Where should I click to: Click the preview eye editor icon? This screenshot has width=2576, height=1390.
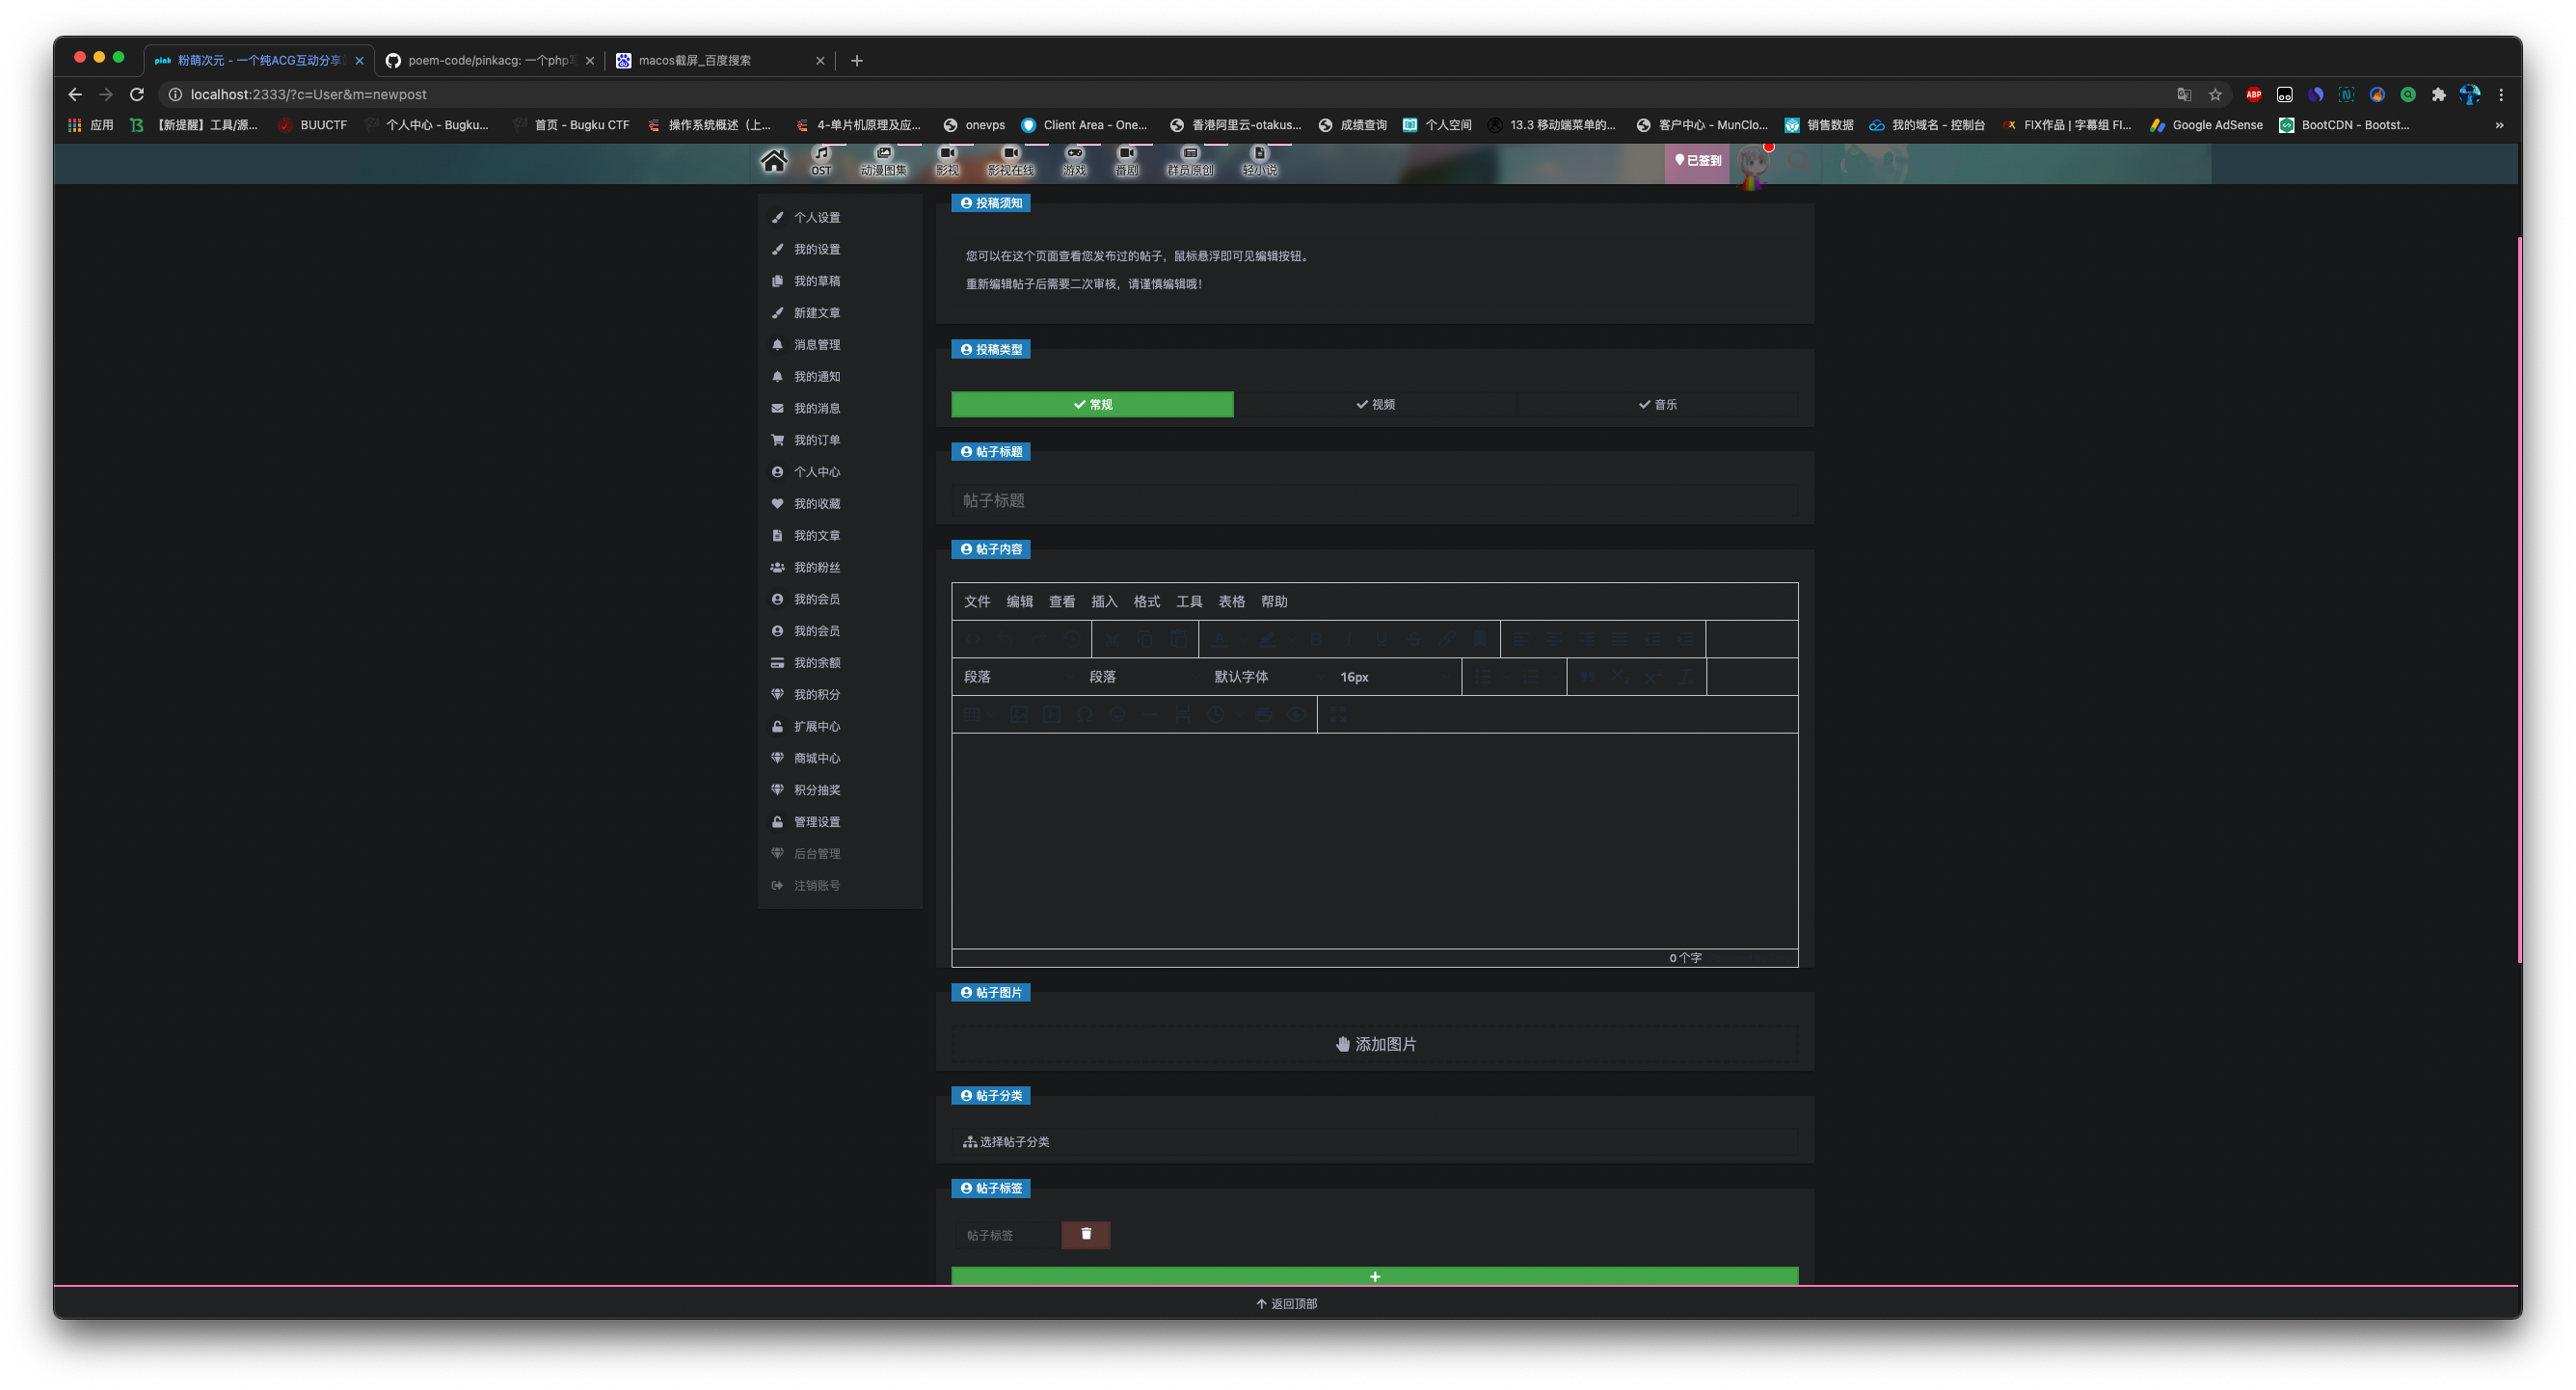click(1297, 715)
